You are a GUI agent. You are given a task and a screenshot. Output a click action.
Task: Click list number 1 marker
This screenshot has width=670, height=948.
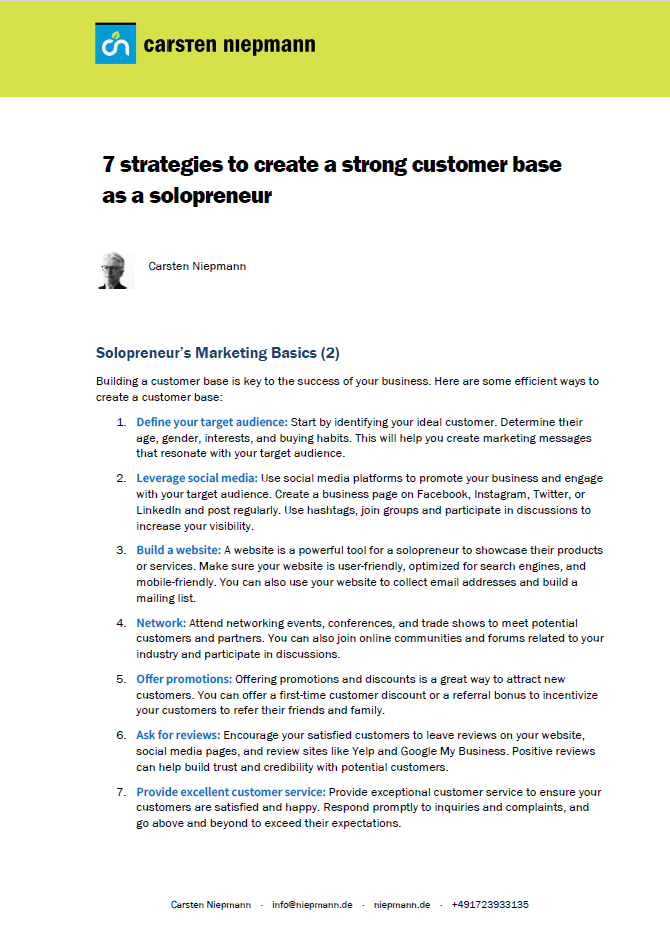(x=121, y=422)
